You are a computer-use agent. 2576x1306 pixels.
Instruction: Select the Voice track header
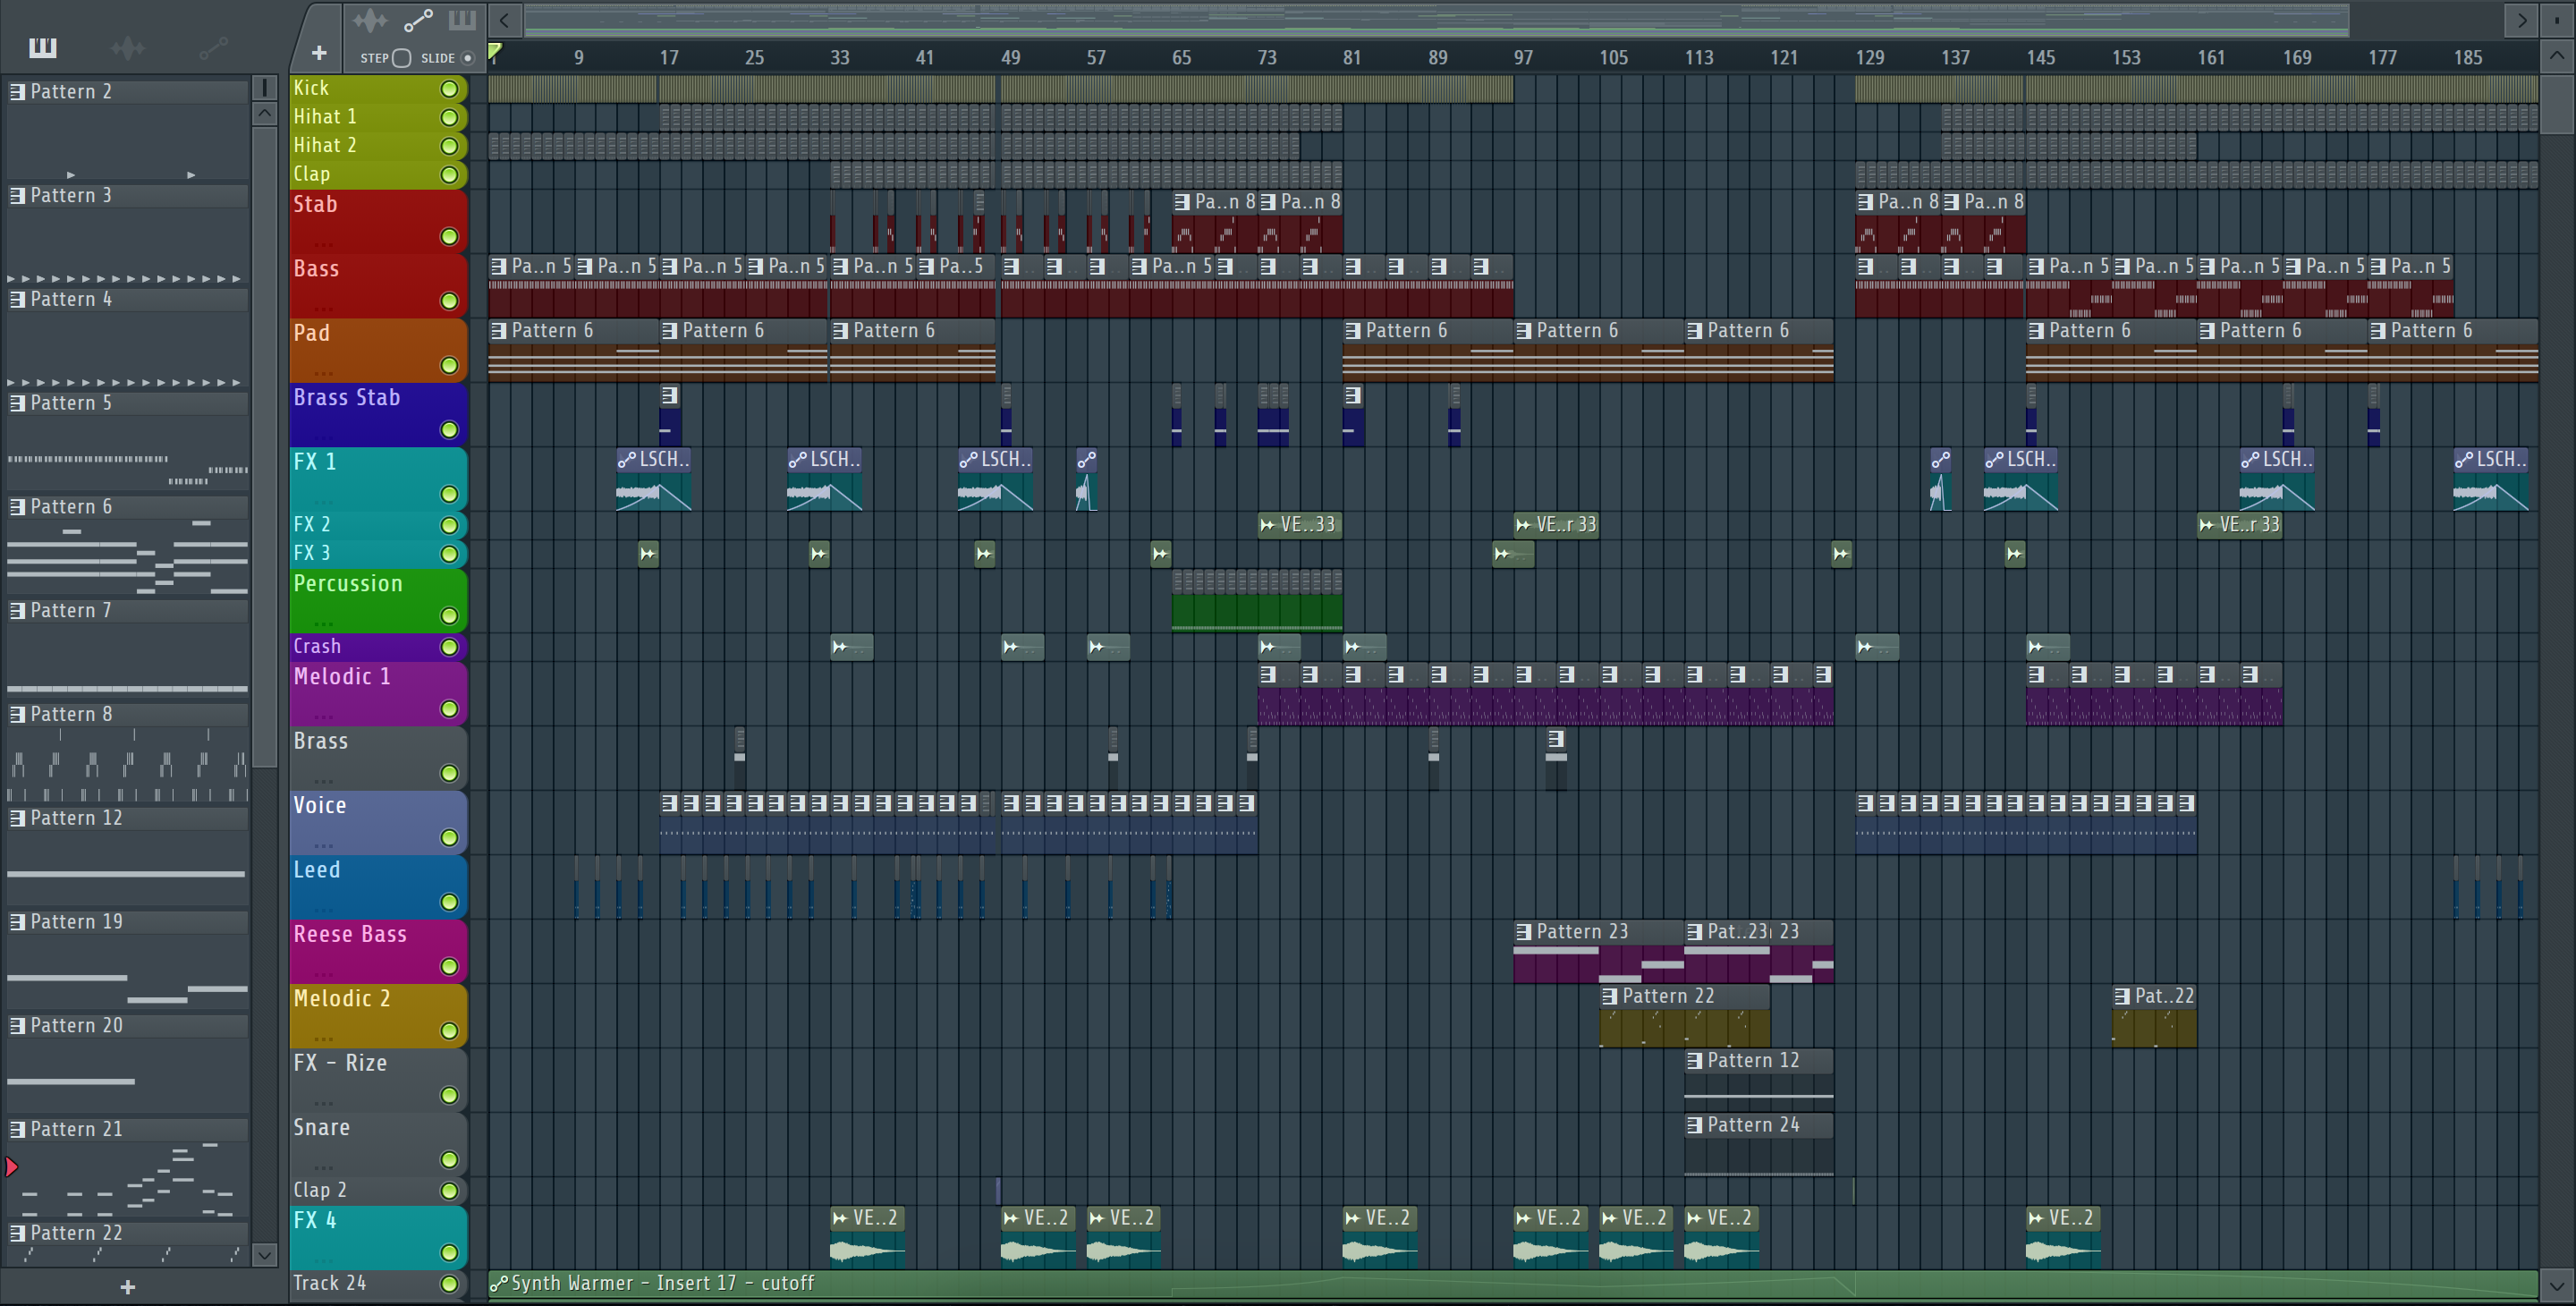point(379,822)
